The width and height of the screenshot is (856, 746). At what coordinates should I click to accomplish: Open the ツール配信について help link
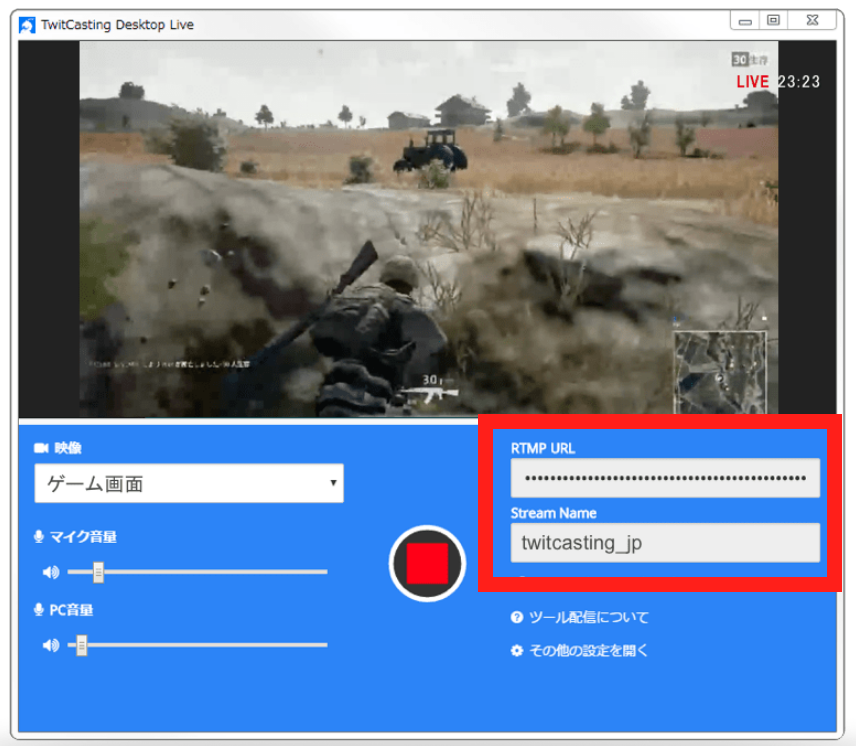589,617
